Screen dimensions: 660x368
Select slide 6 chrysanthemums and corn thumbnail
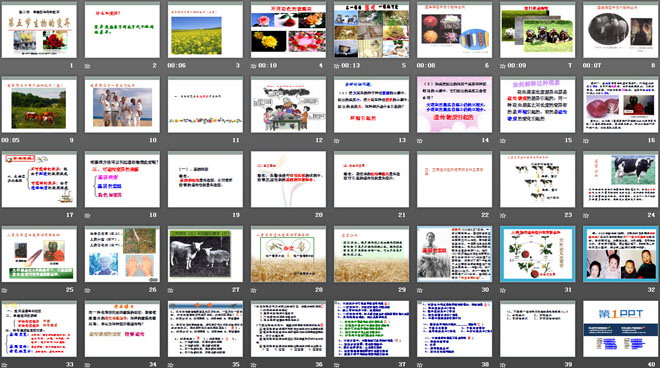(455, 31)
